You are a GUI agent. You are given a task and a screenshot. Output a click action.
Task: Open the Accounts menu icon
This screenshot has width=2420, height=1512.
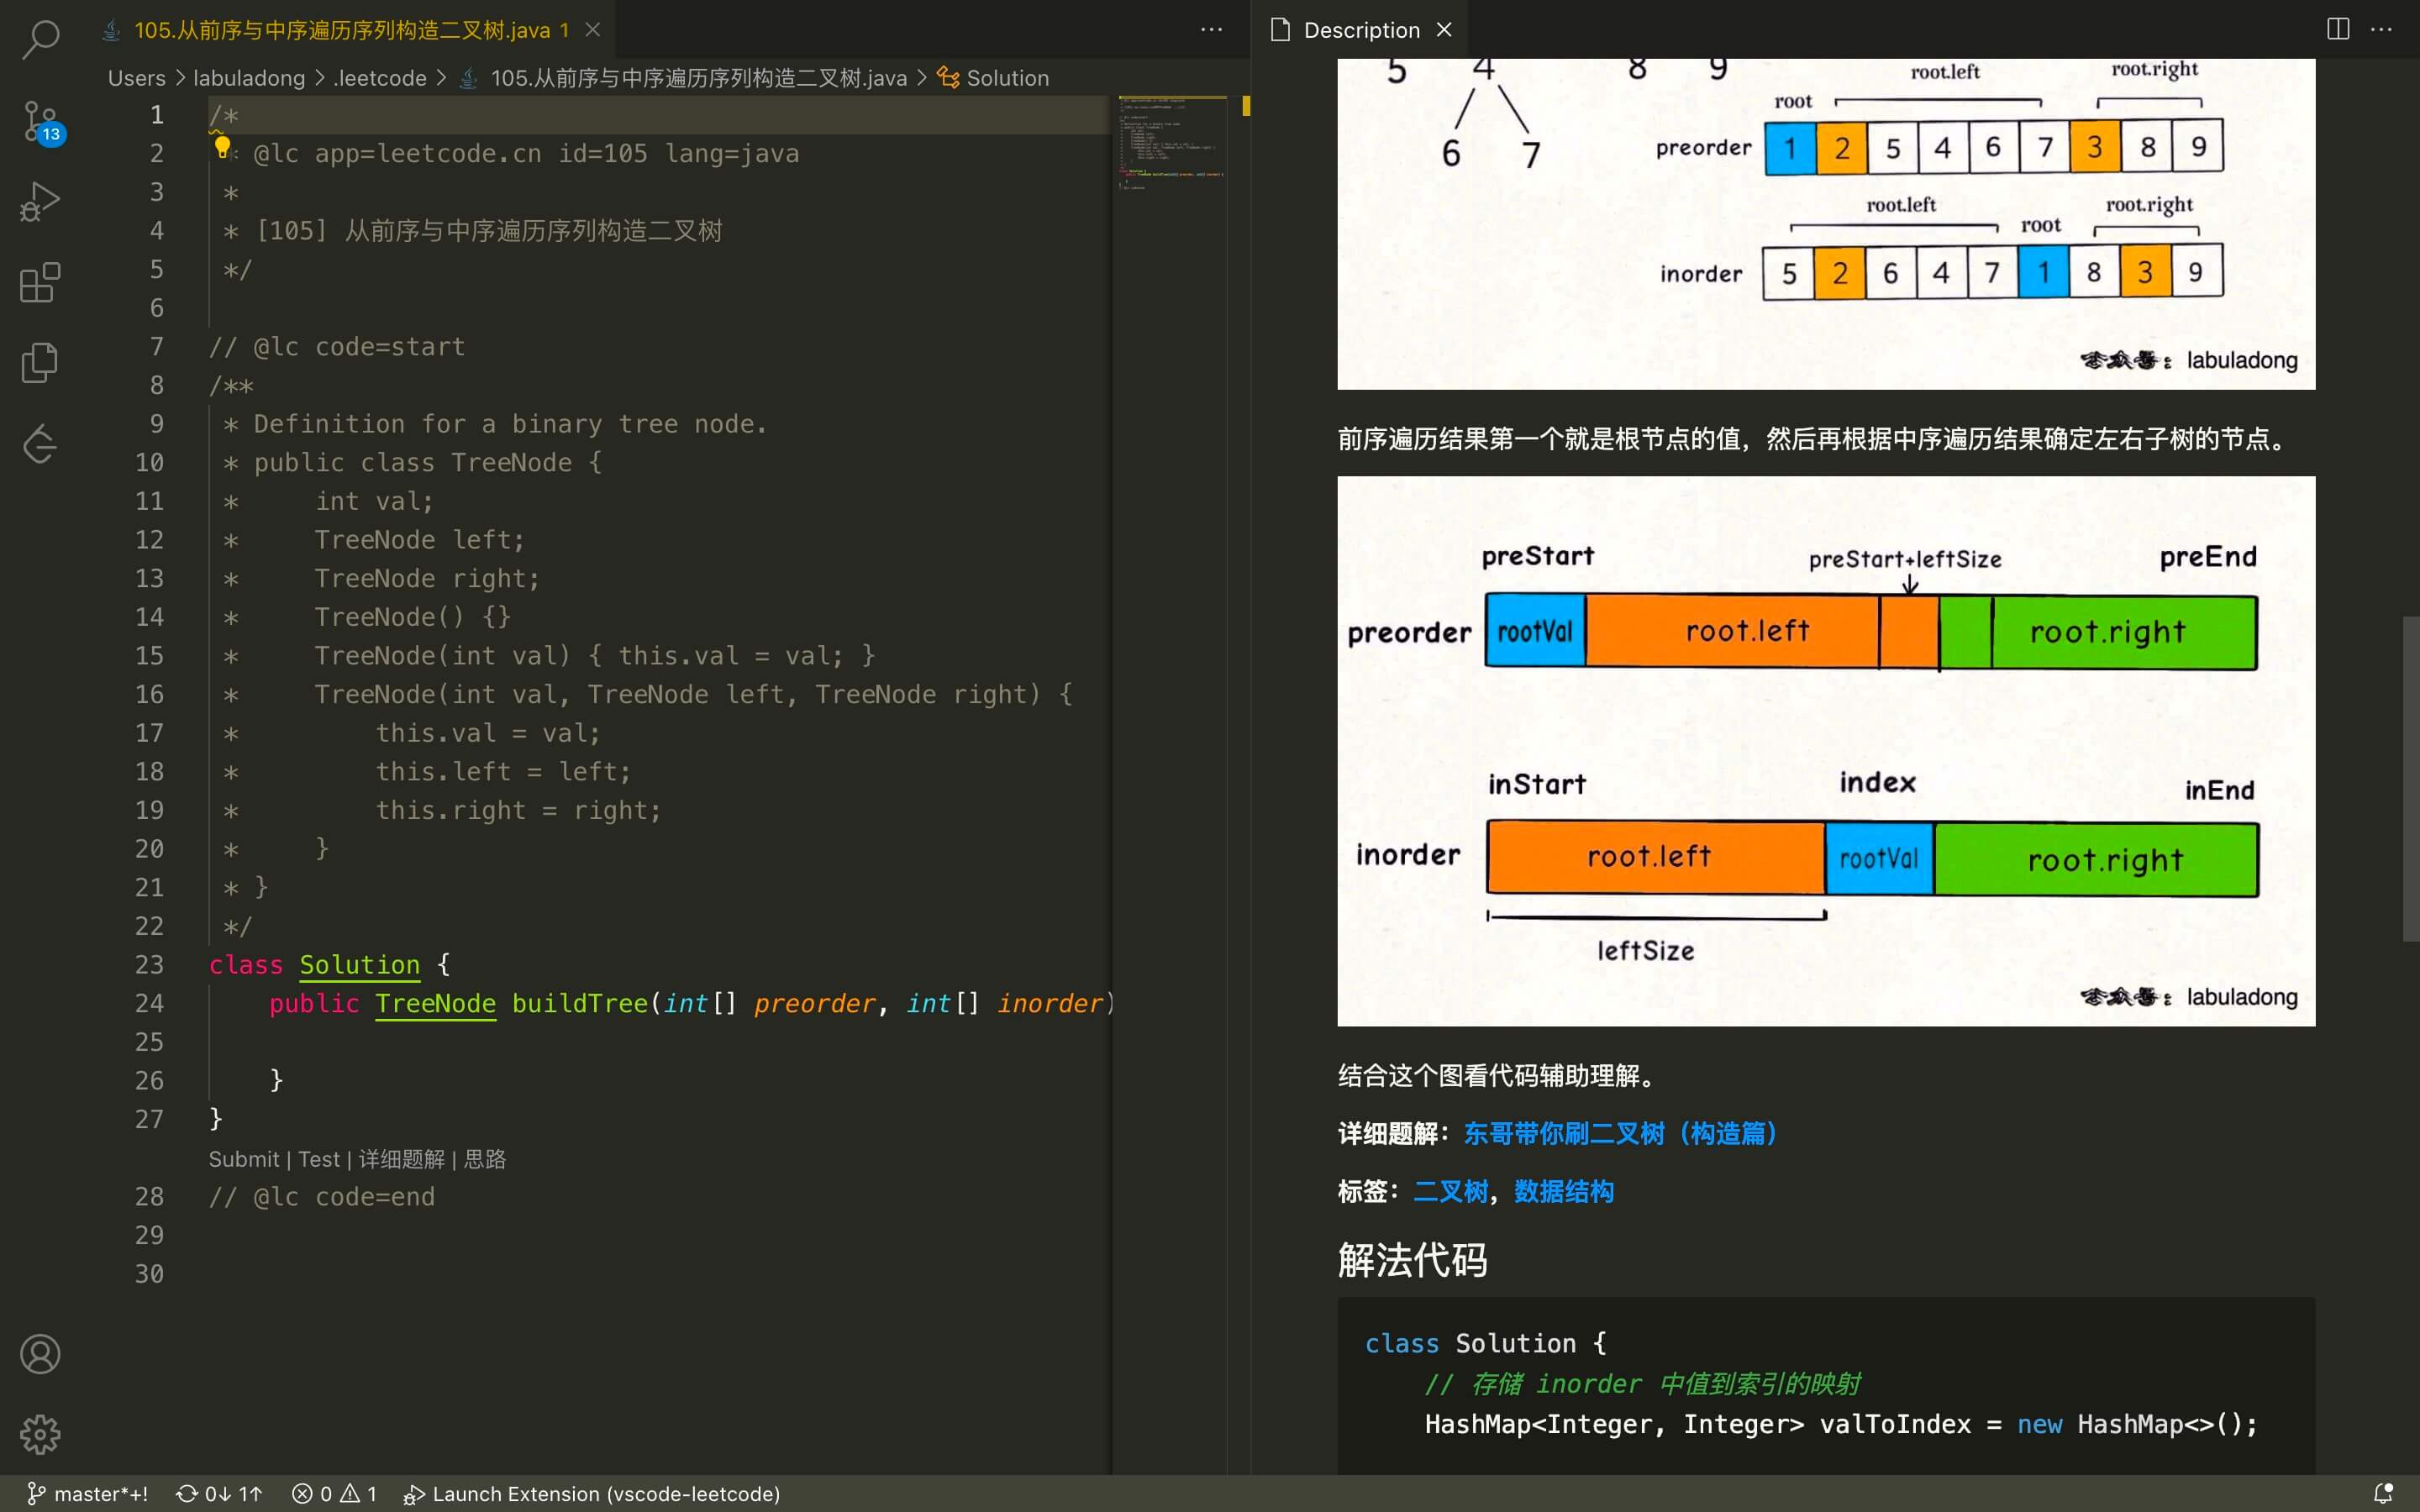coord(40,1354)
